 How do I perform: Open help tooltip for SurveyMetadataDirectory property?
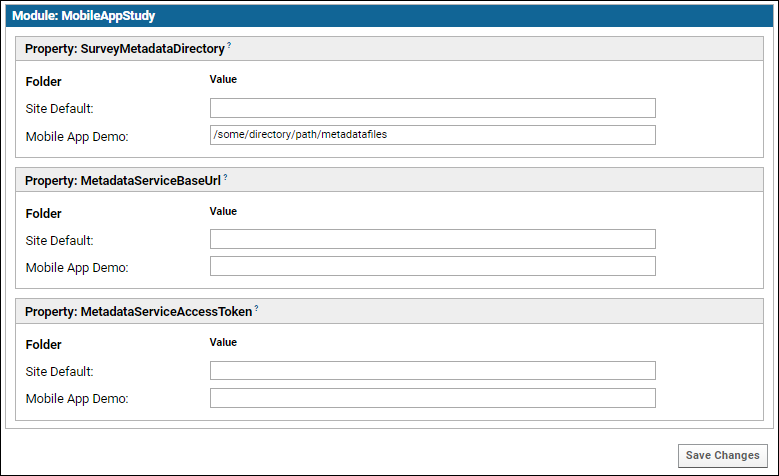pyautogui.click(x=229, y=45)
